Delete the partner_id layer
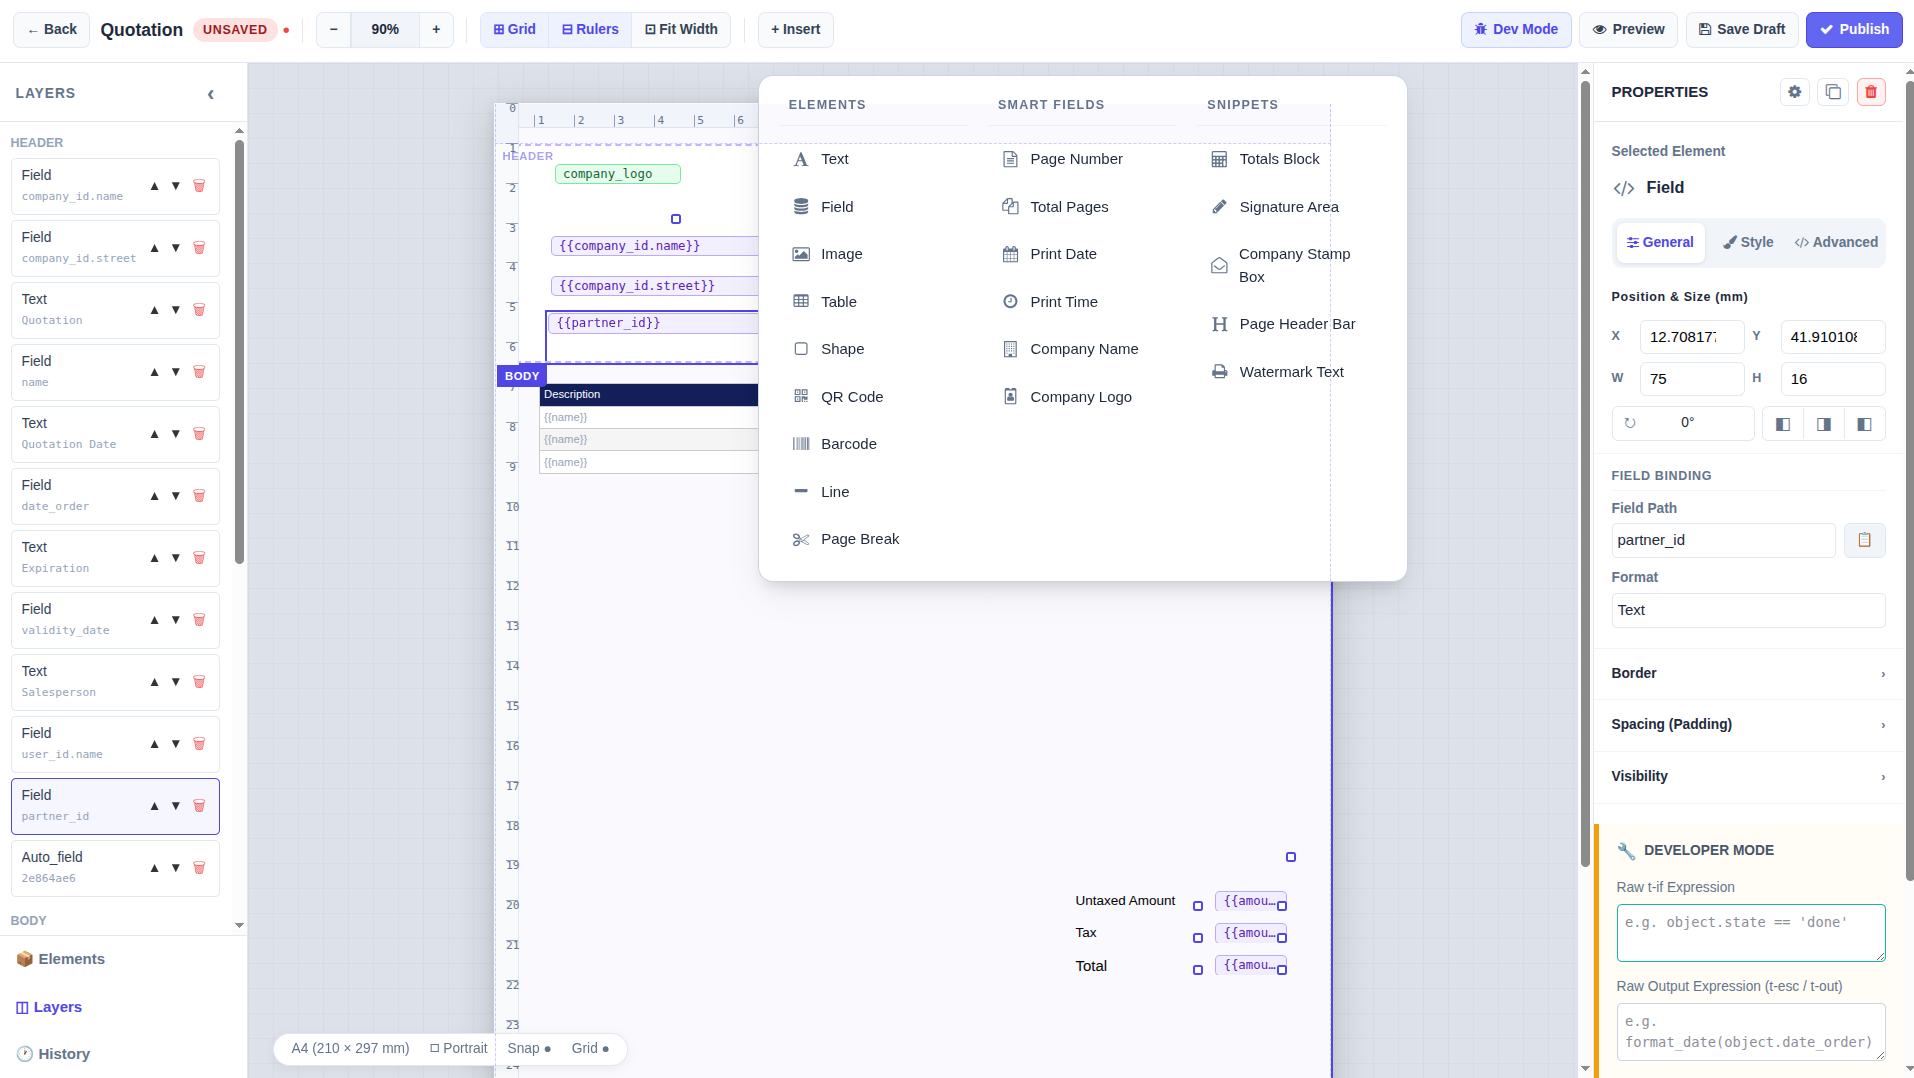Screen dimensions: 1914x1078 (x=199, y=806)
